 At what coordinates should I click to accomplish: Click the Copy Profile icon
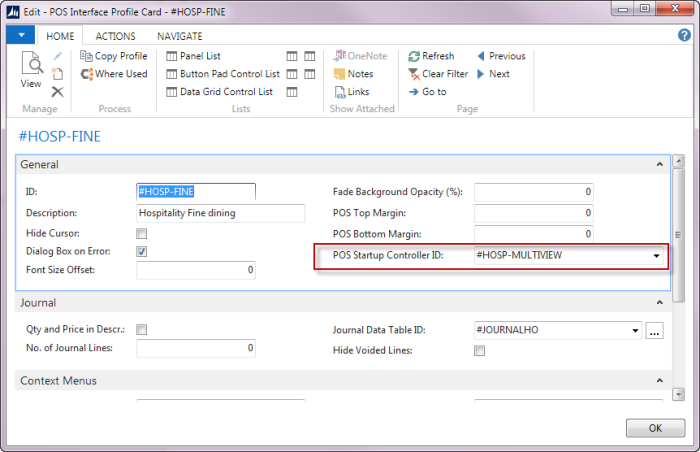[x=87, y=56]
